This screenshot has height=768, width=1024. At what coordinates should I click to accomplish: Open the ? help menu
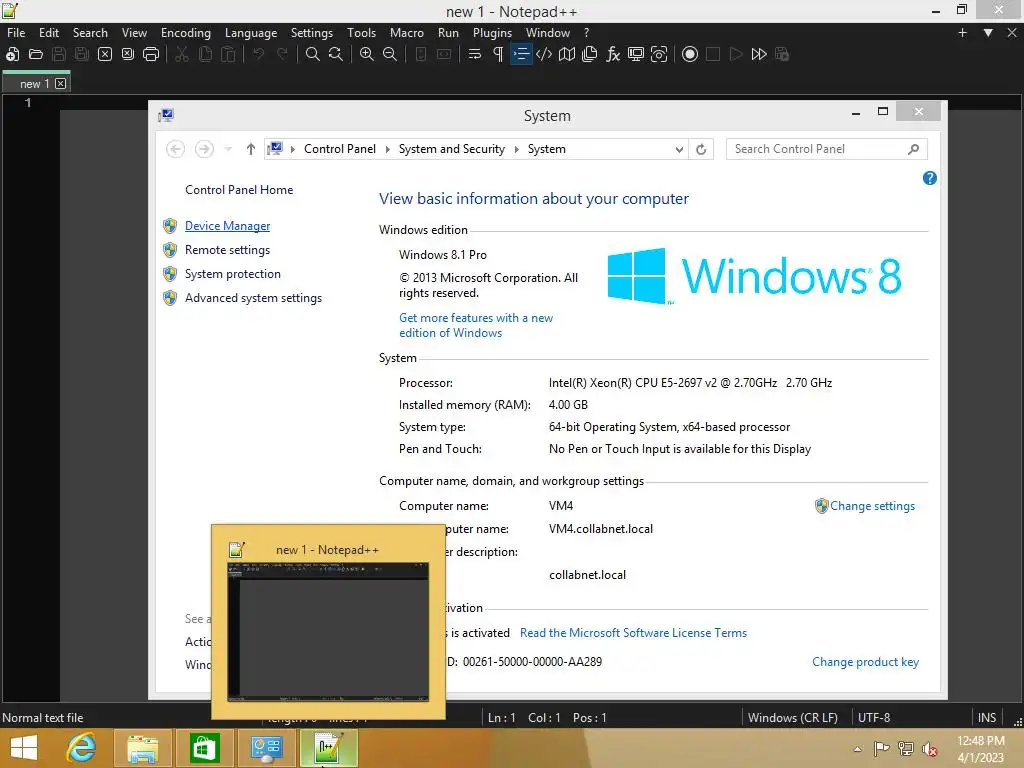click(586, 33)
